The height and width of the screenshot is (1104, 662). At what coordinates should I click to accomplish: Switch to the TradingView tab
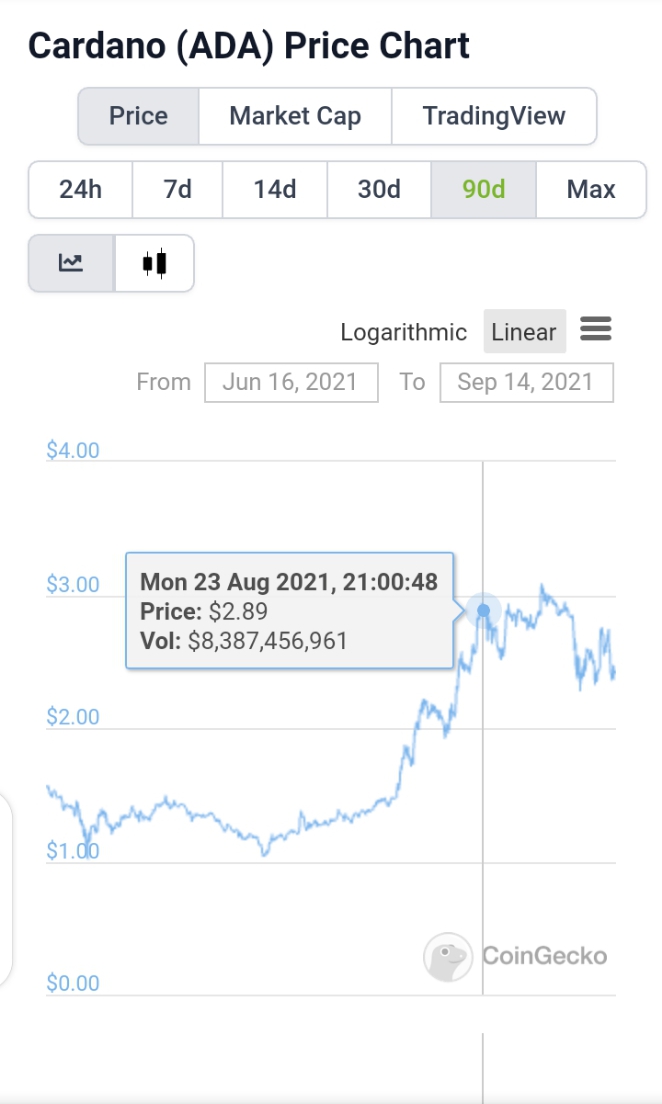494,116
